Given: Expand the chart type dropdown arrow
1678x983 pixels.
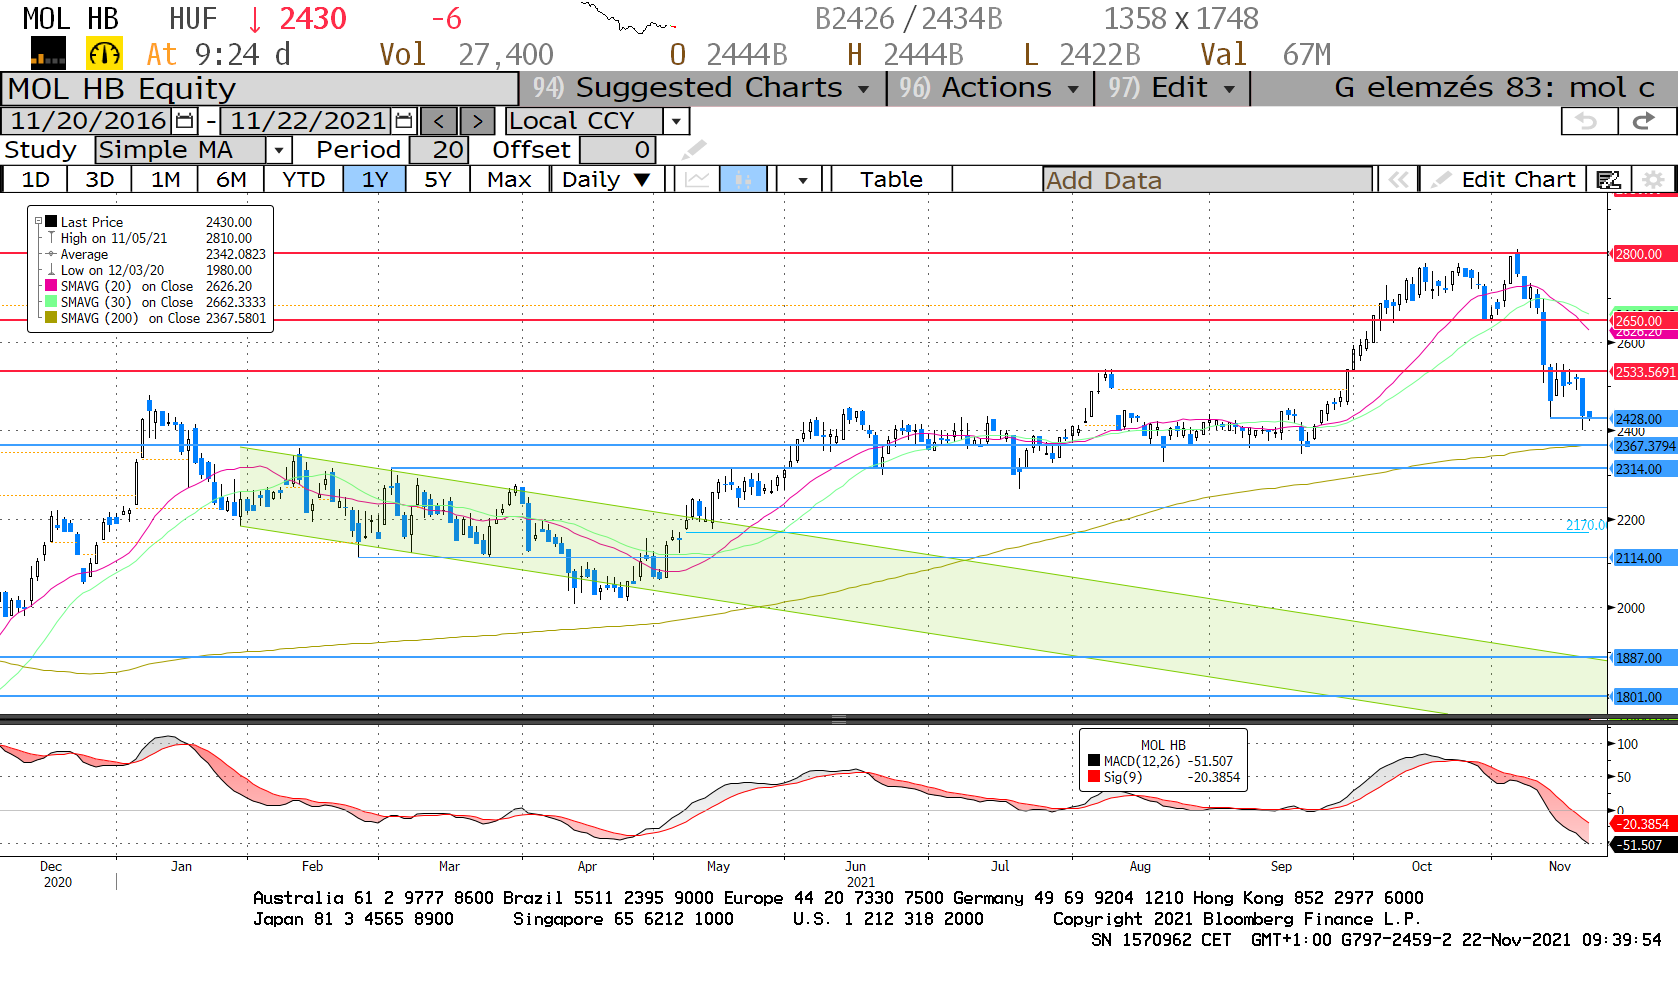Looking at the screenshot, I should (802, 180).
